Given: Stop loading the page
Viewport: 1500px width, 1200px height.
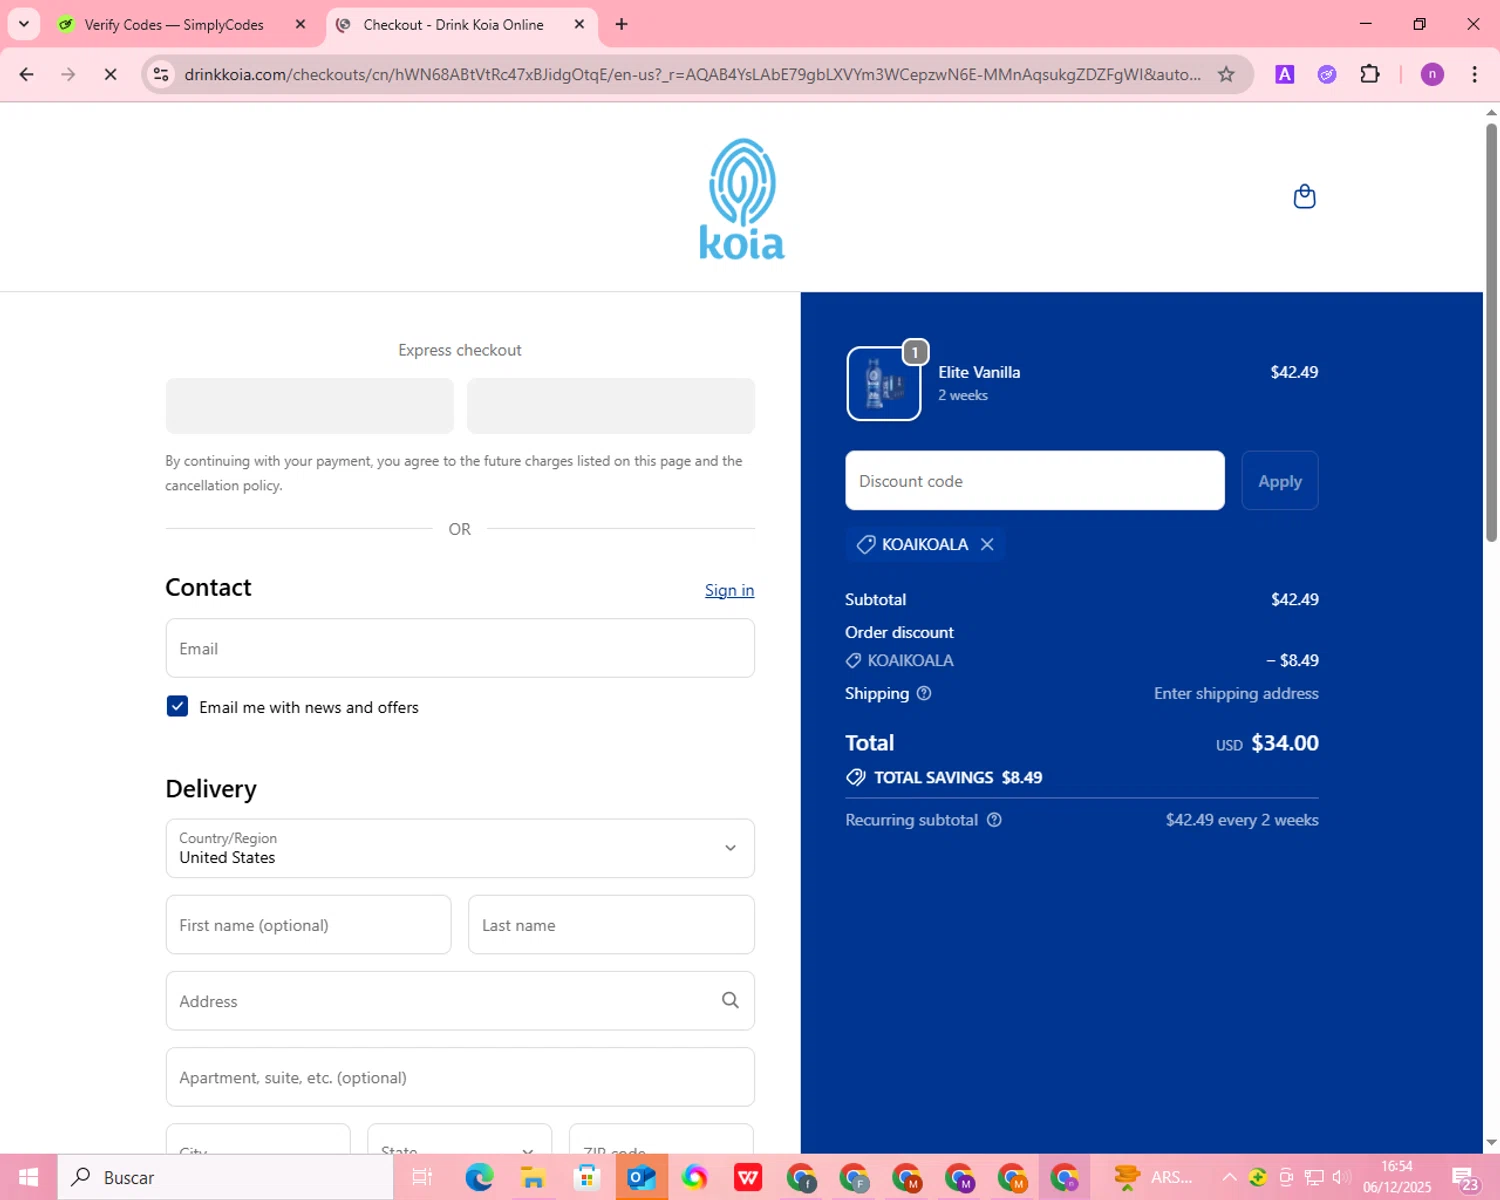Looking at the screenshot, I should click(x=110, y=74).
